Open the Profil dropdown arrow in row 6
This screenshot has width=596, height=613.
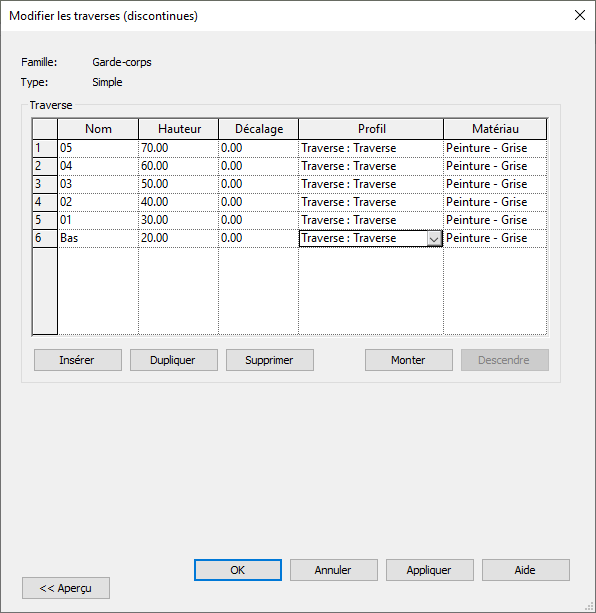(434, 238)
